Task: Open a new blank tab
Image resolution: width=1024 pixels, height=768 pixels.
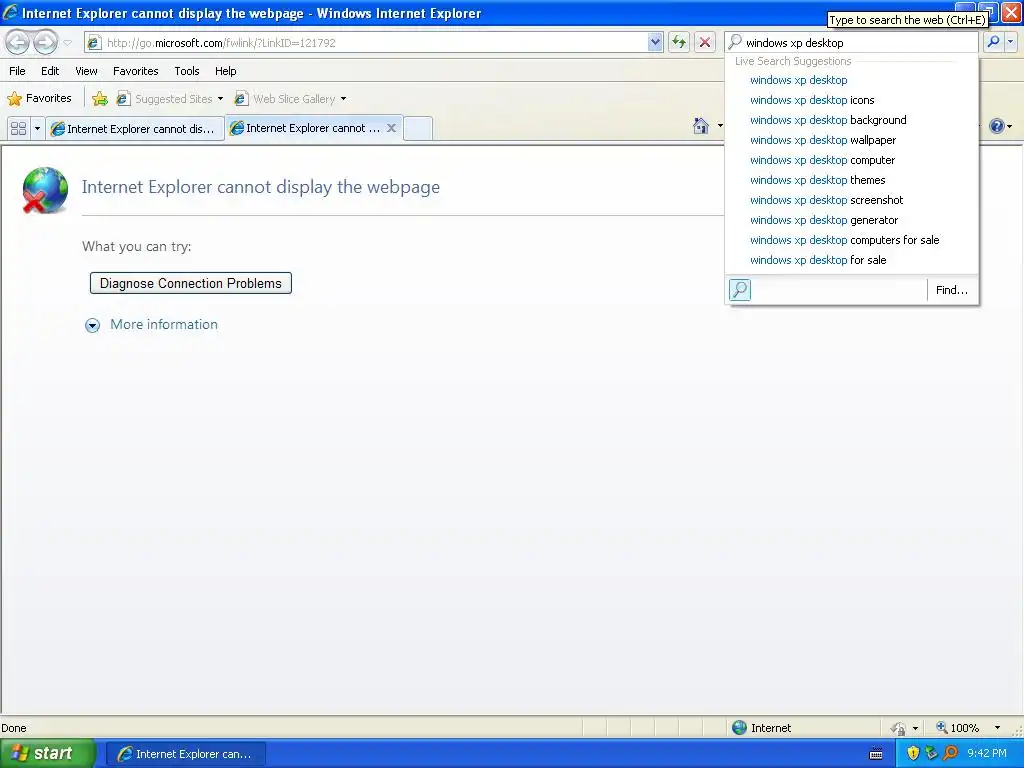Action: [418, 129]
